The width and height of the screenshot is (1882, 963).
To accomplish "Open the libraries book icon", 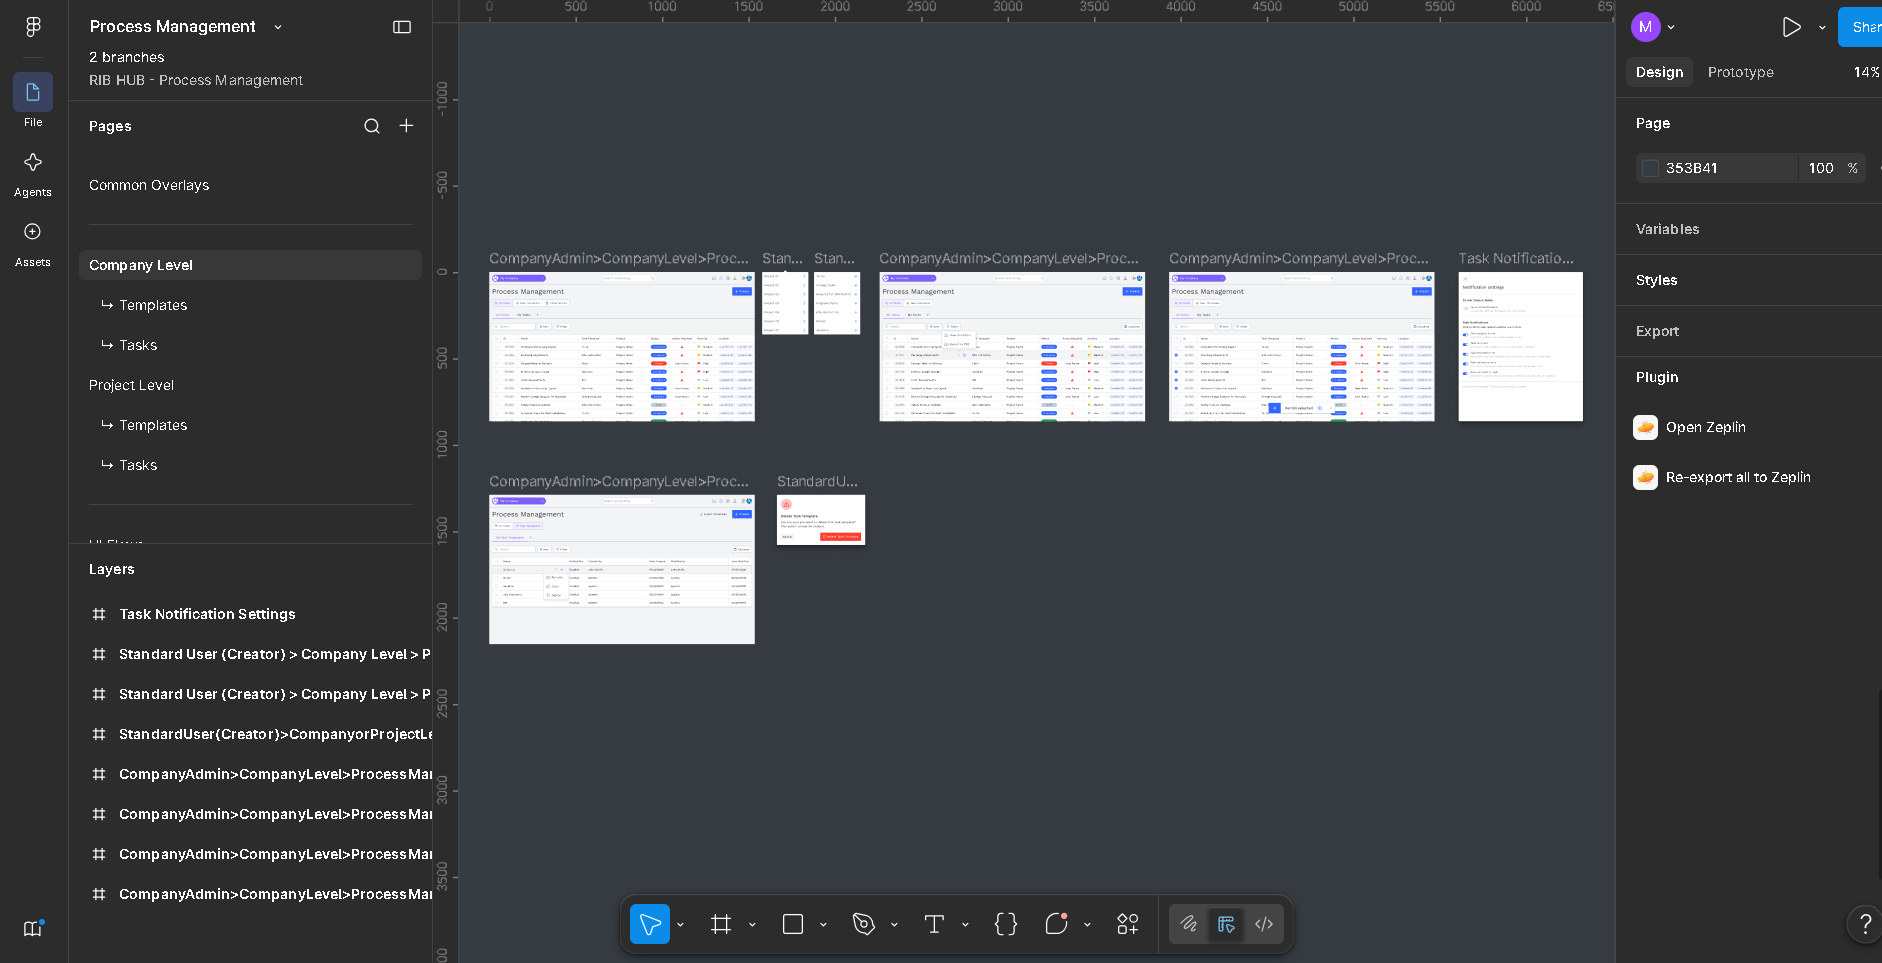I will click(x=33, y=928).
